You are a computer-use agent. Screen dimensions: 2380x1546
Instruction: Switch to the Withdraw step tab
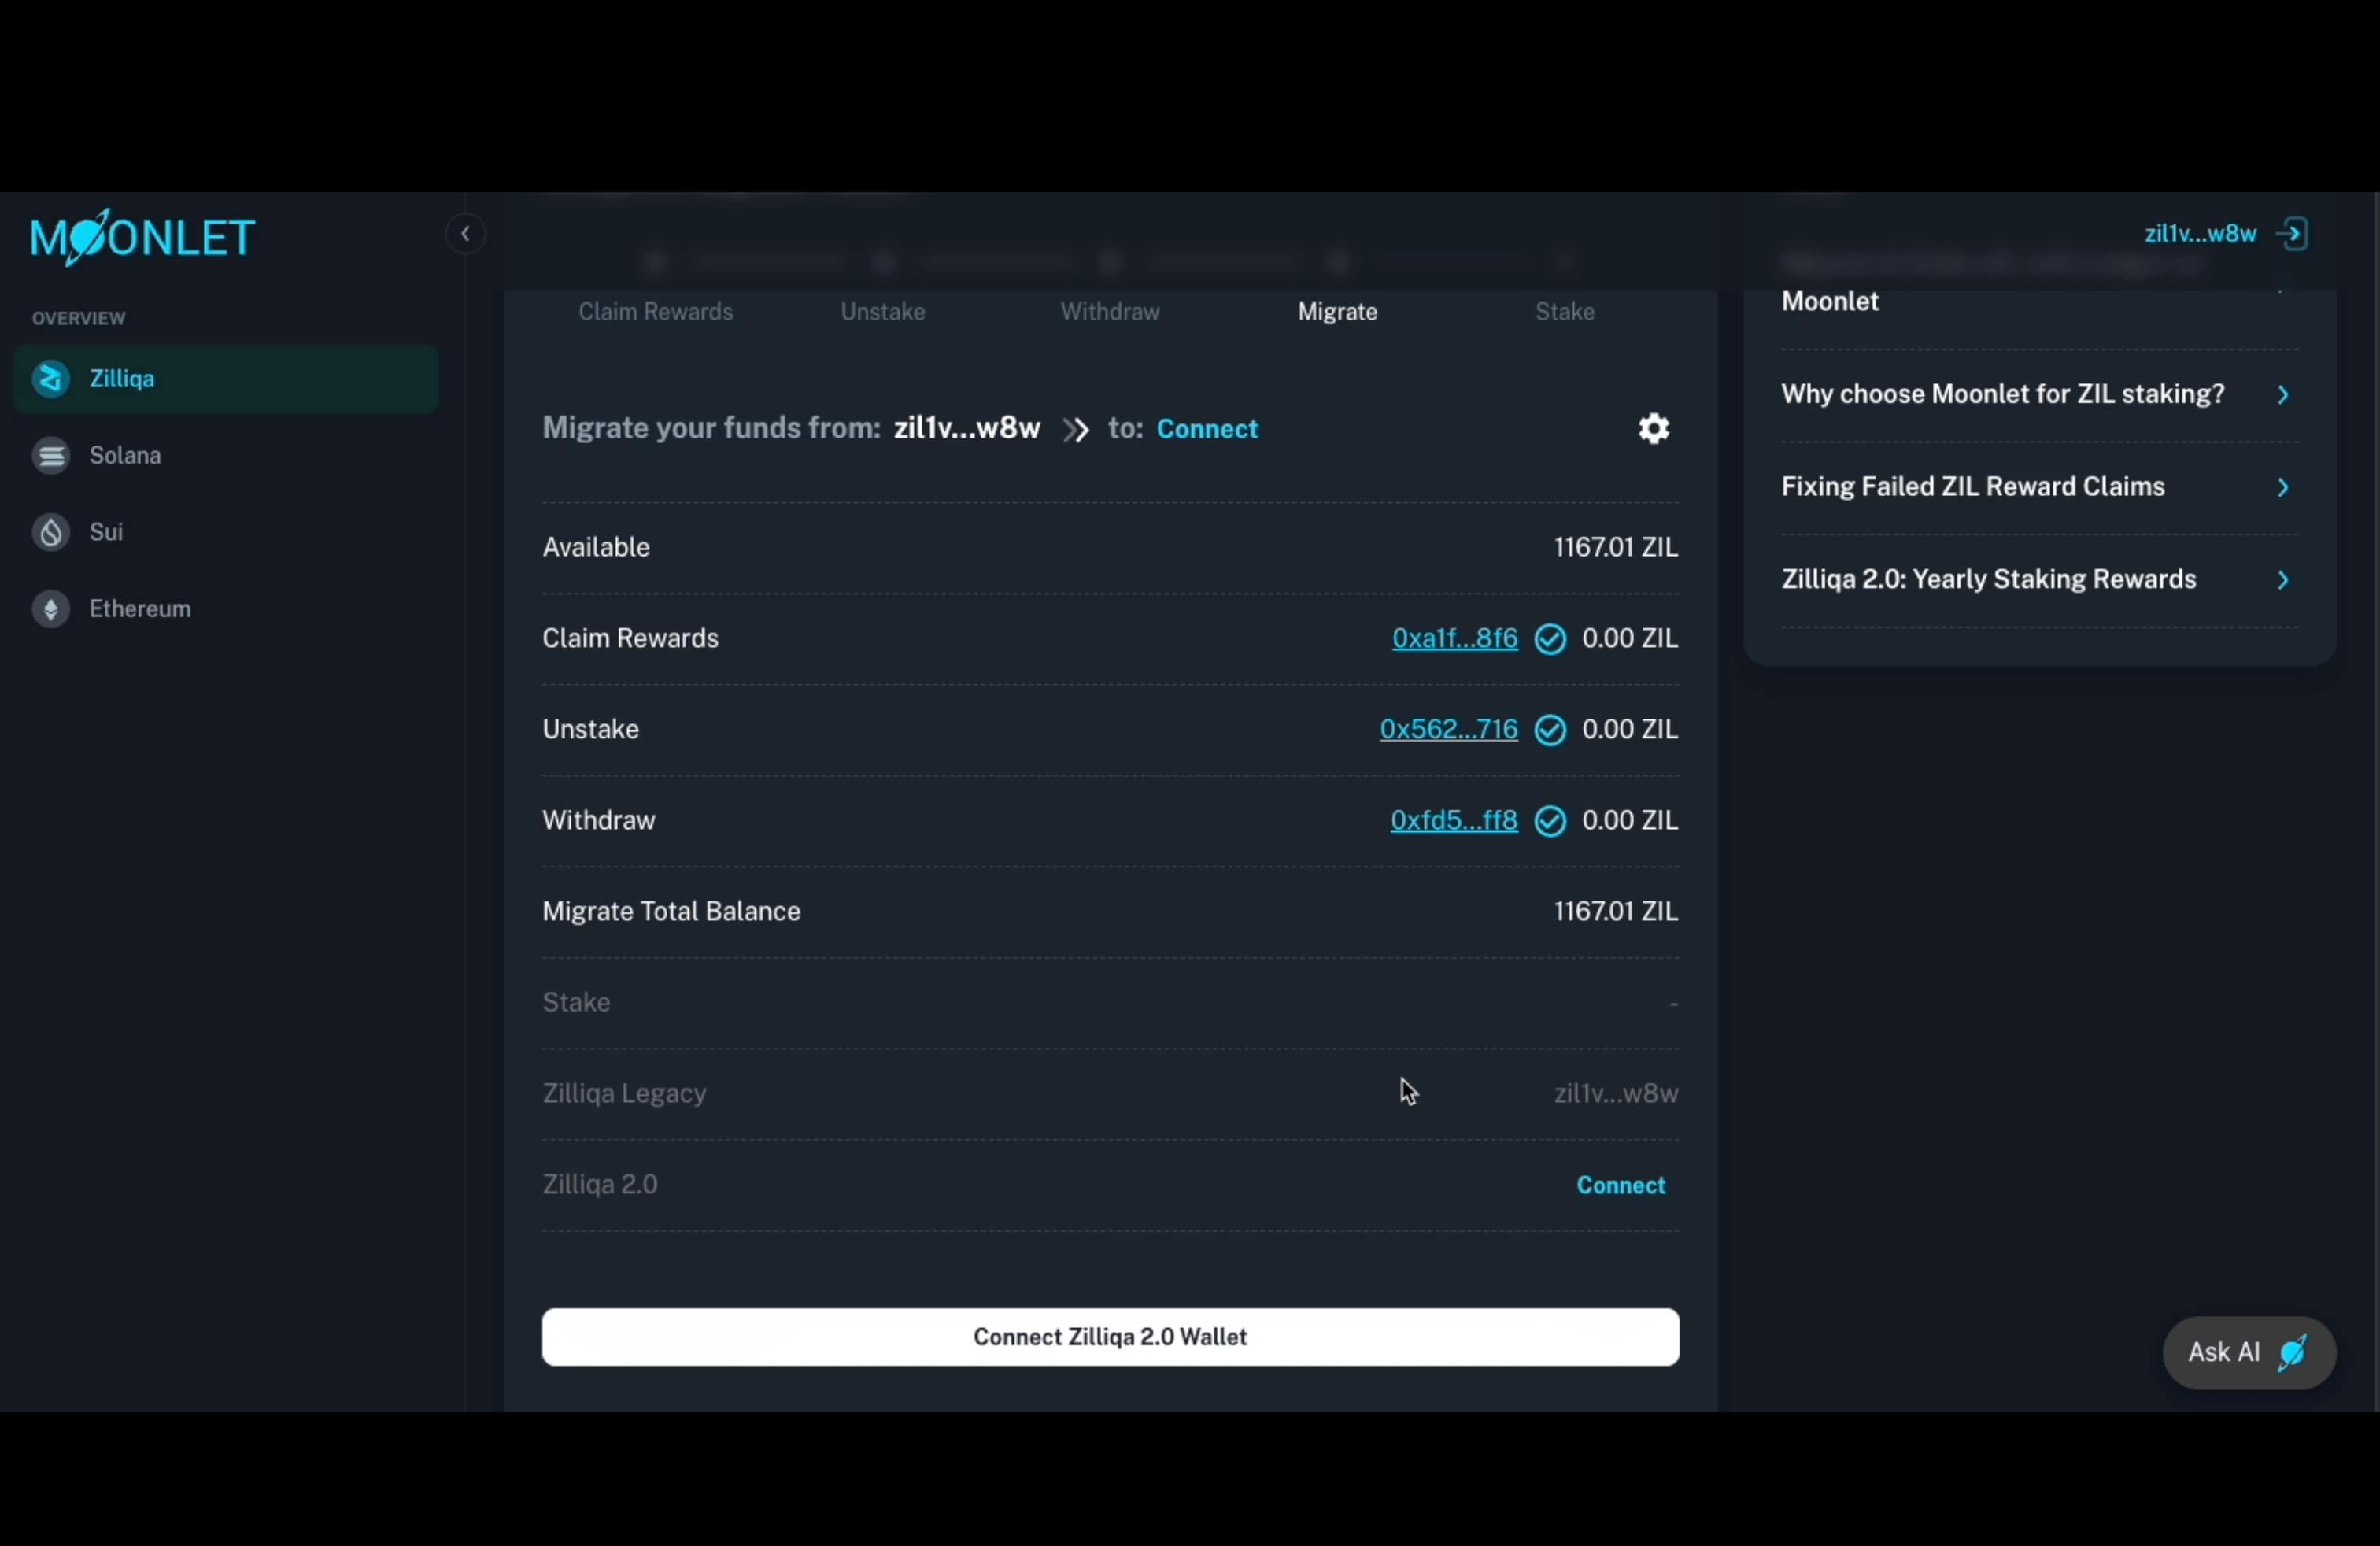click(x=1110, y=312)
